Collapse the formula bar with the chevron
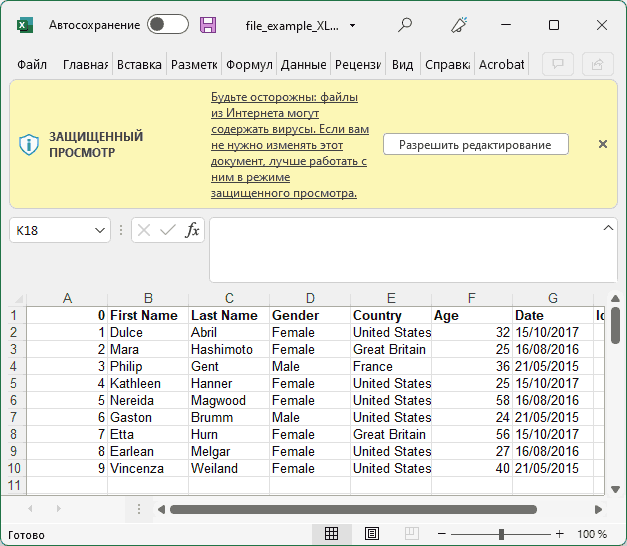Image resolution: width=627 pixels, height=546 pixels. pyautogui.click(x=608, y=228)
